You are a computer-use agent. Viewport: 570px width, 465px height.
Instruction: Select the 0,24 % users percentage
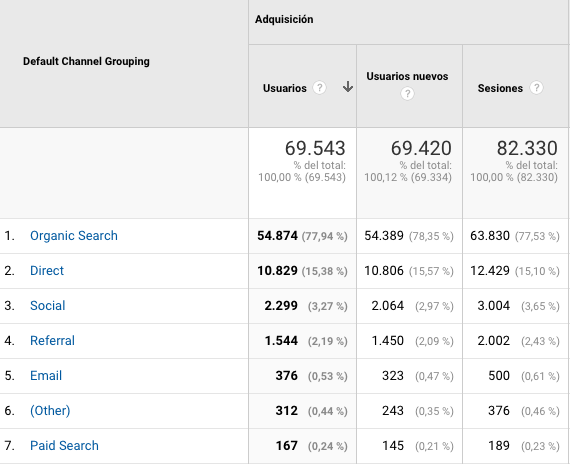tap(328, 446)
